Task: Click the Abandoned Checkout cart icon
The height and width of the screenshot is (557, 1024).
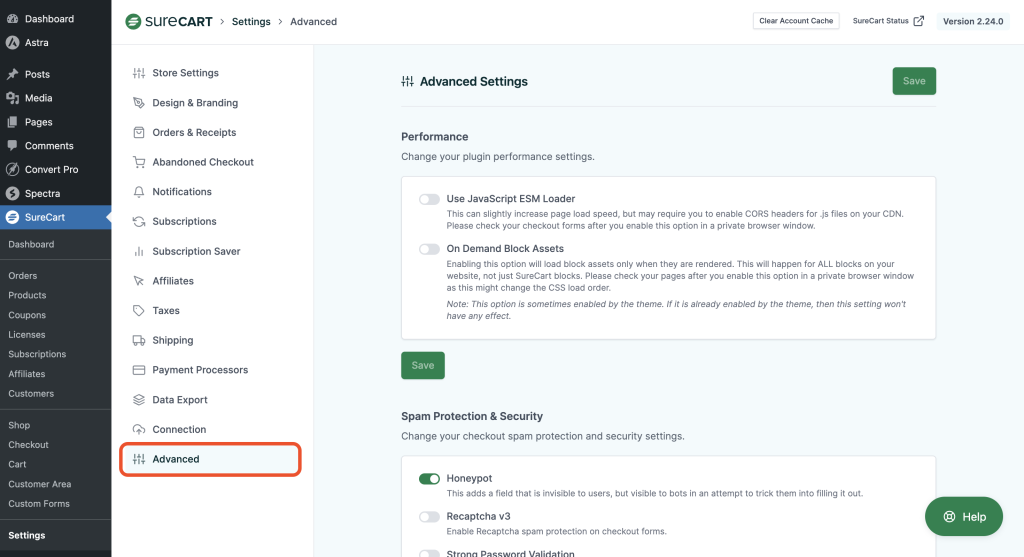Action: pyautogui.click(x=138, y=162)
